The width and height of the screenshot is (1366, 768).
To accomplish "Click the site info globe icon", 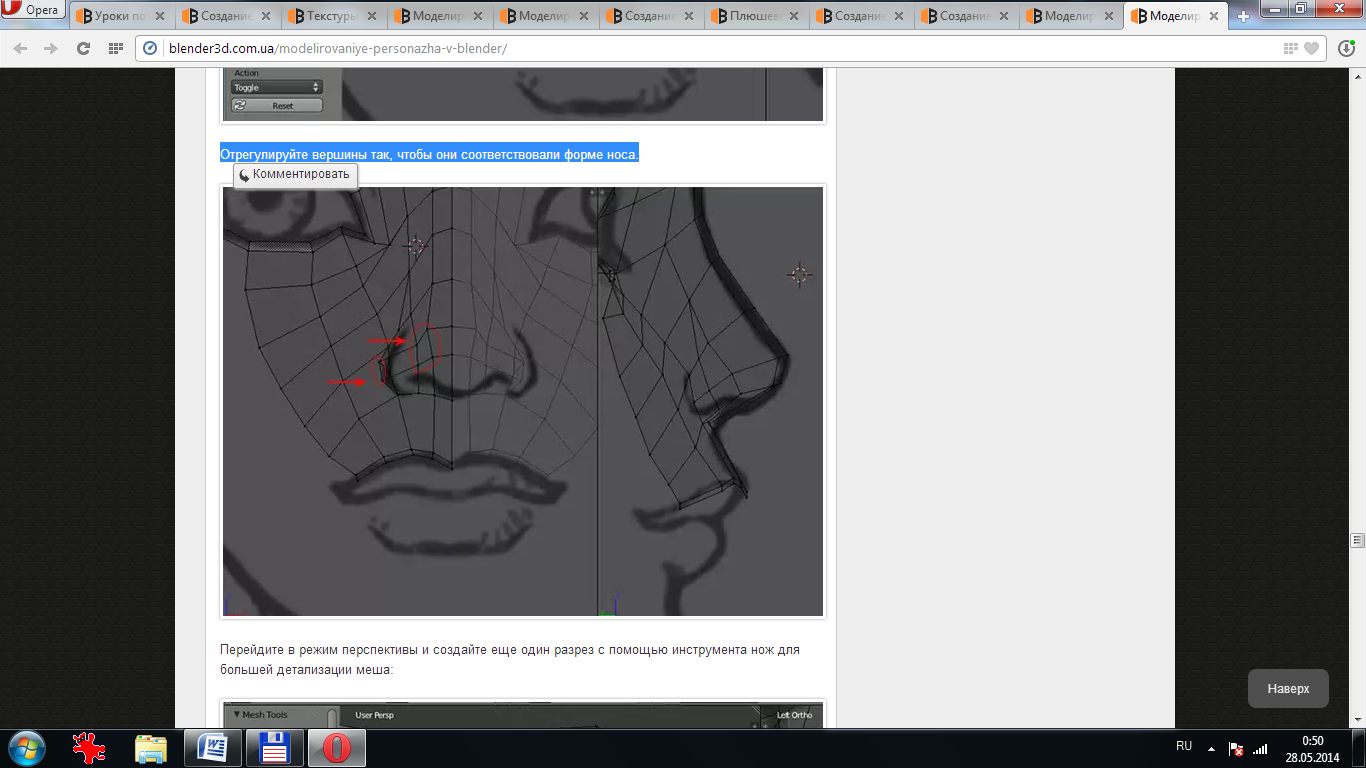I will click(151, 49).
